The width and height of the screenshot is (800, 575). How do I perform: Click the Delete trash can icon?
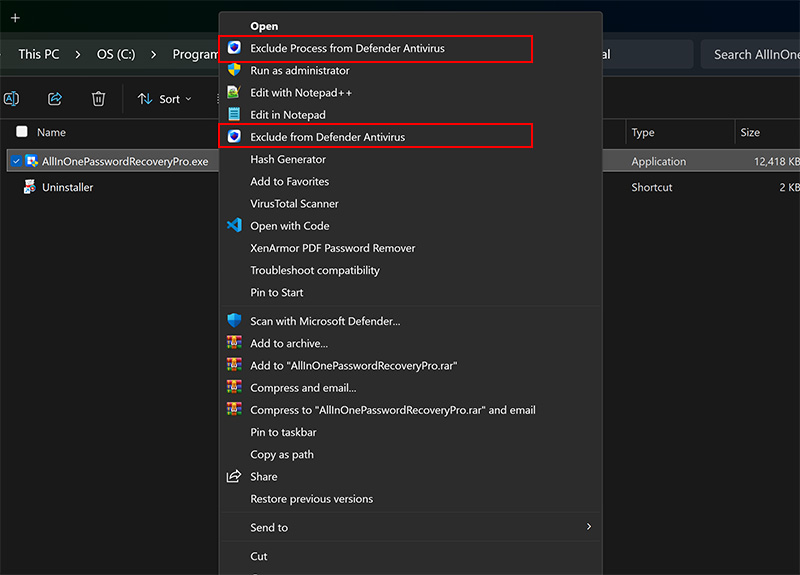pyautogui.click(x=98, y=98)
